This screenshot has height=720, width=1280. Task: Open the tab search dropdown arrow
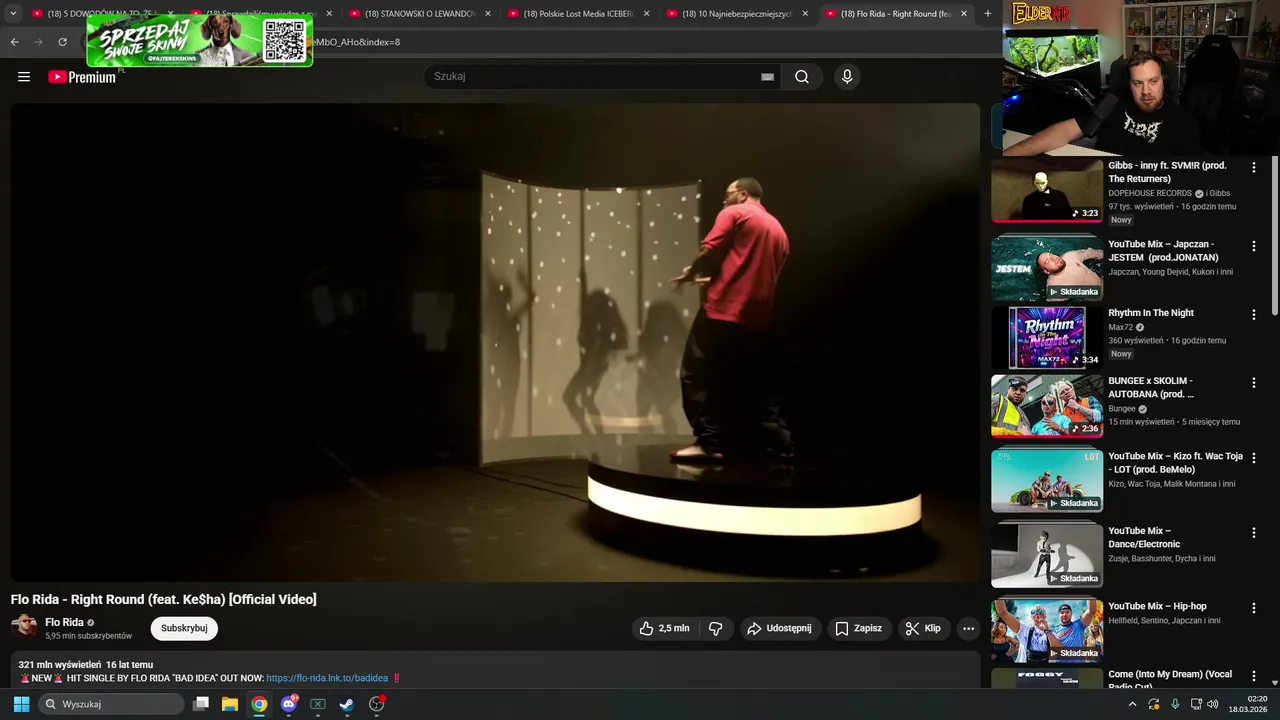pos(13,14)
